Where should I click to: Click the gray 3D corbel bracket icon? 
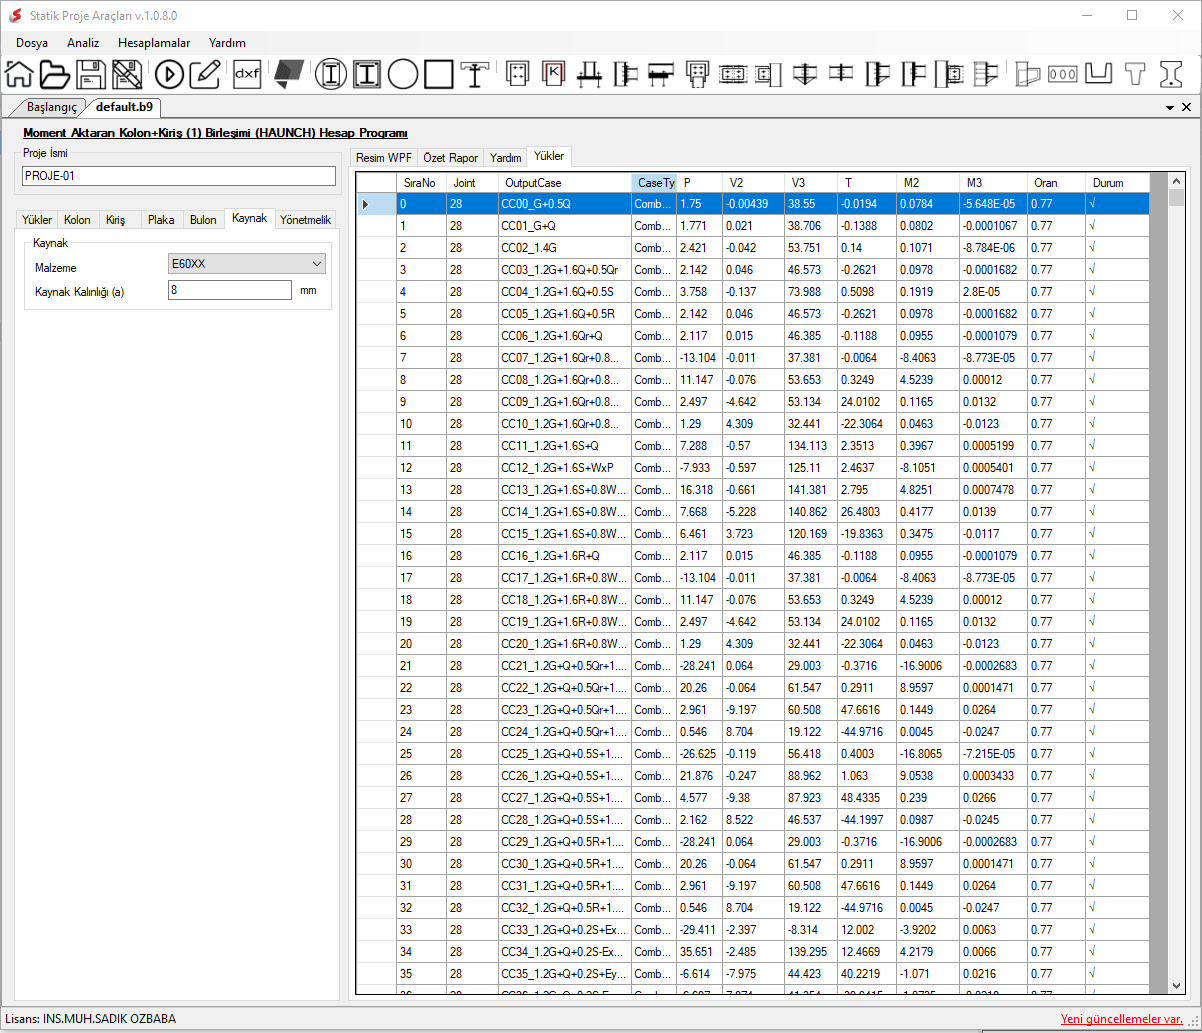coord(1027,74)
